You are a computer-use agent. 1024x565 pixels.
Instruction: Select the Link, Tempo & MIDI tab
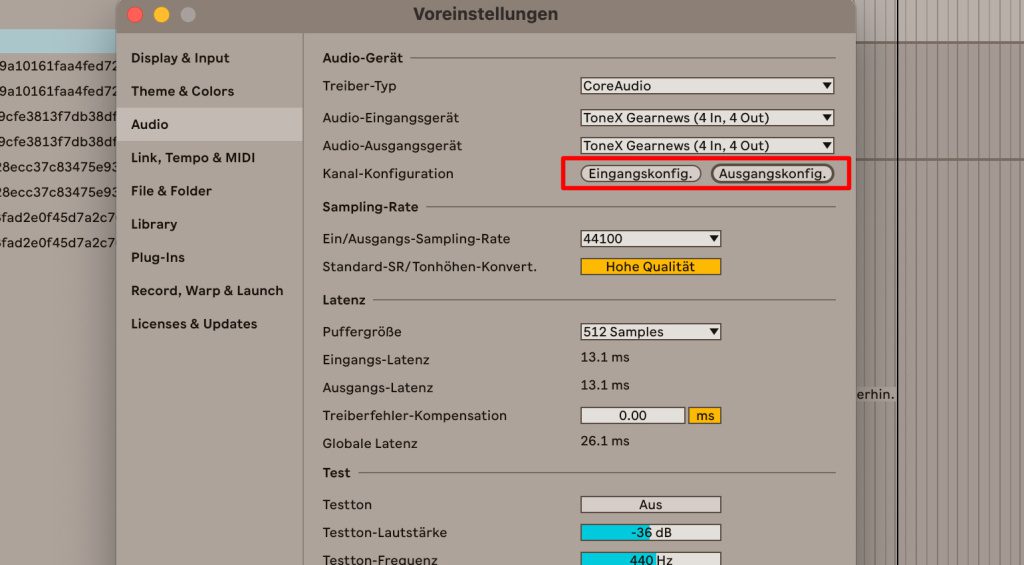tap(193, 158)
